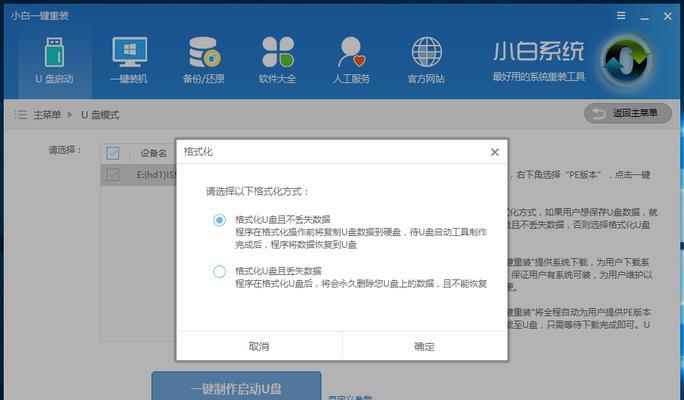Click the 主菜单 breadcrumb label
The height and width of the screenshot is (400, 684).
(x=47, y=115)
